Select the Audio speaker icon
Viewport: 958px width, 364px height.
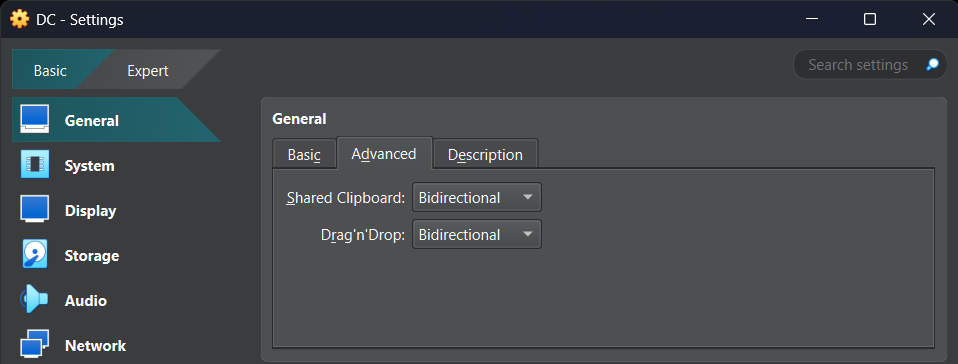pyautogui.click(x=34, y=300)
